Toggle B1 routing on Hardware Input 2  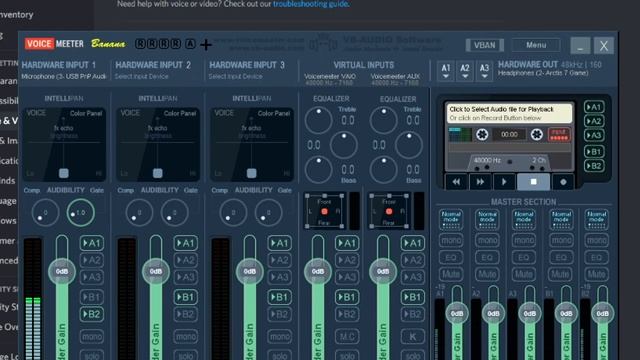click(185, 297)
